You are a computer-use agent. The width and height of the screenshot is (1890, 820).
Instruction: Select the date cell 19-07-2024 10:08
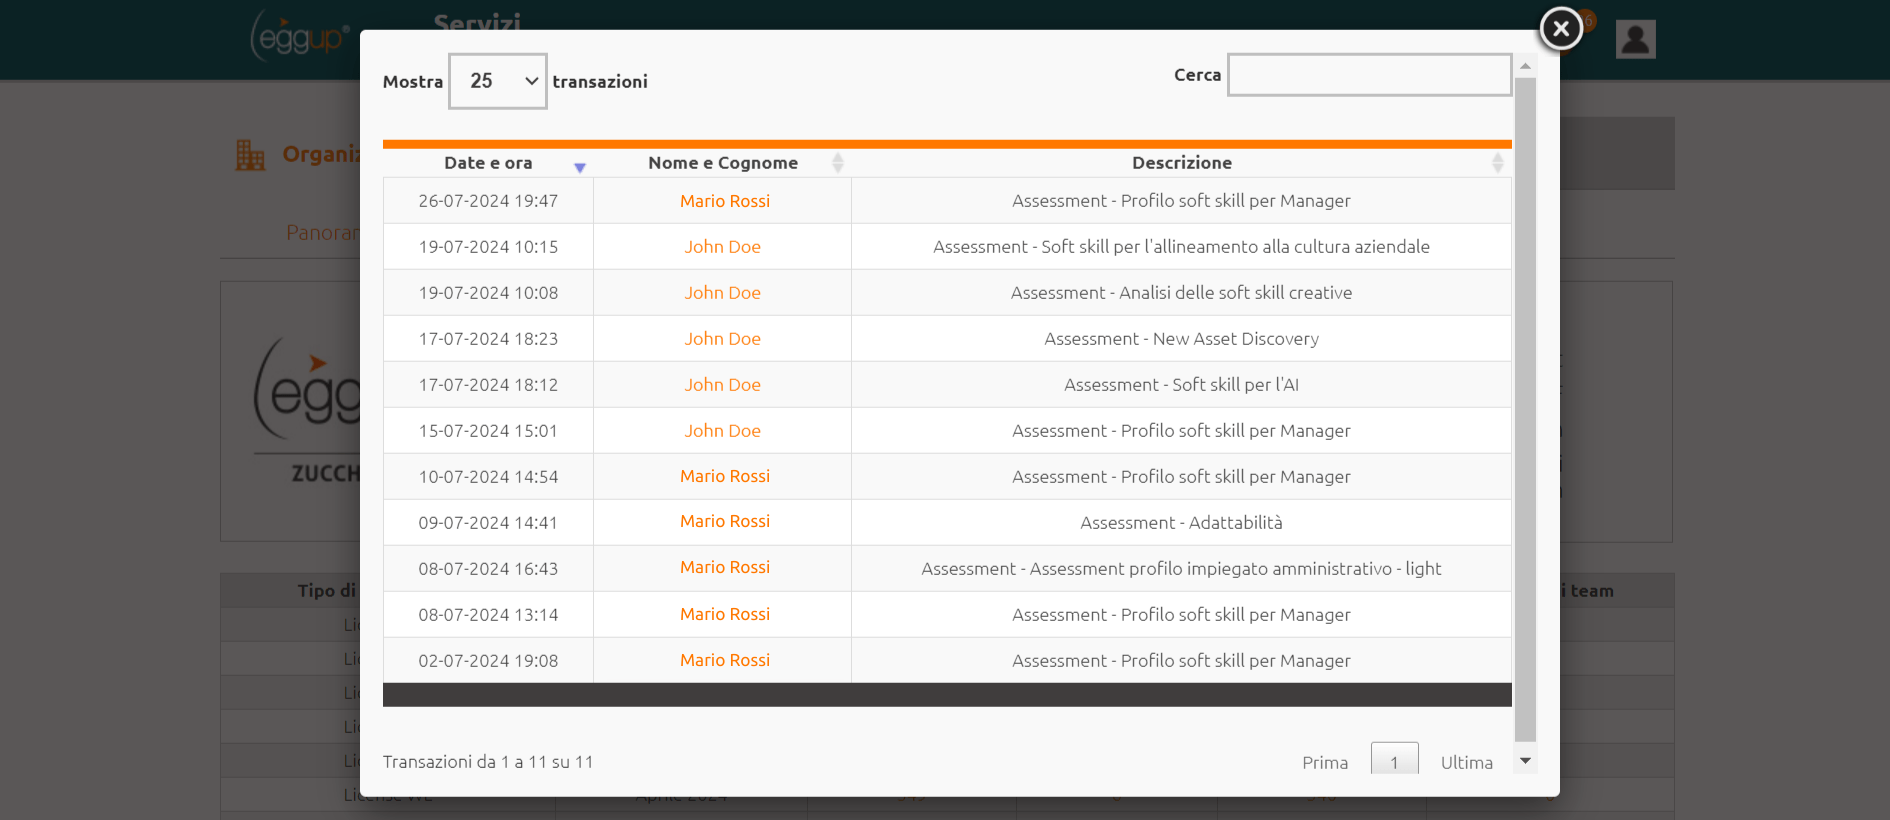[x=488, y=293]
